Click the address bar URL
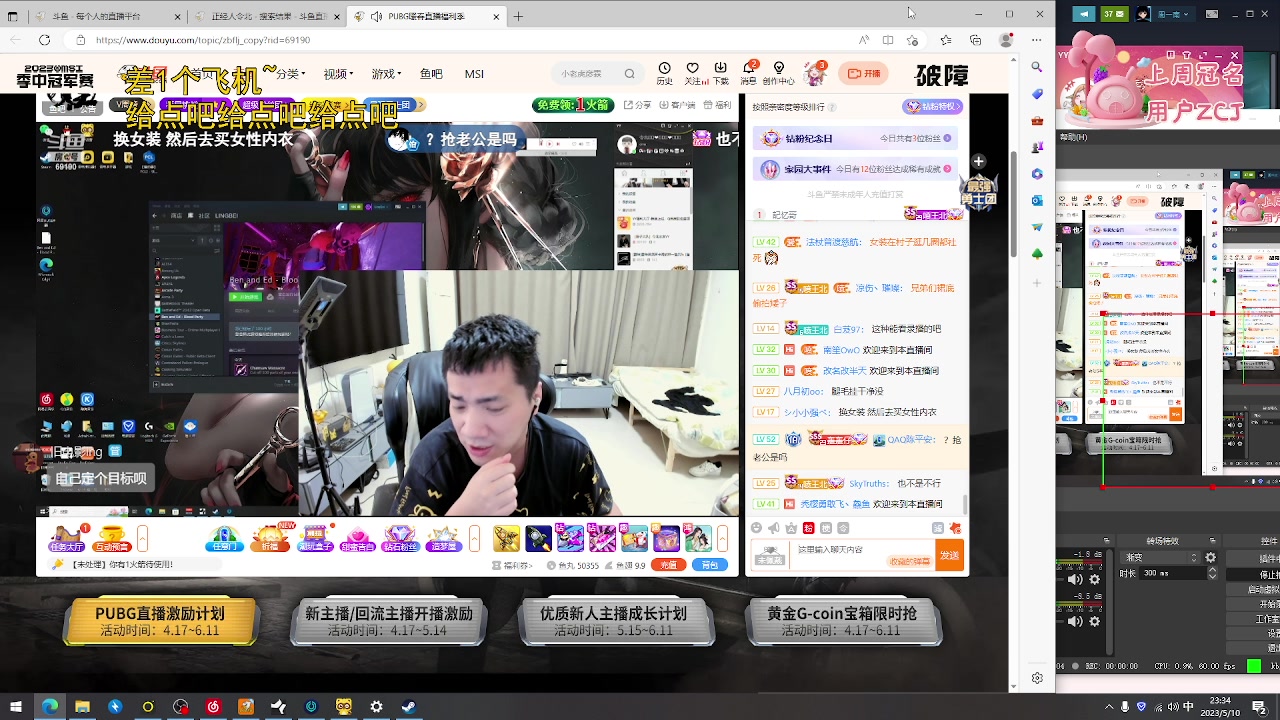 (203, 40)
